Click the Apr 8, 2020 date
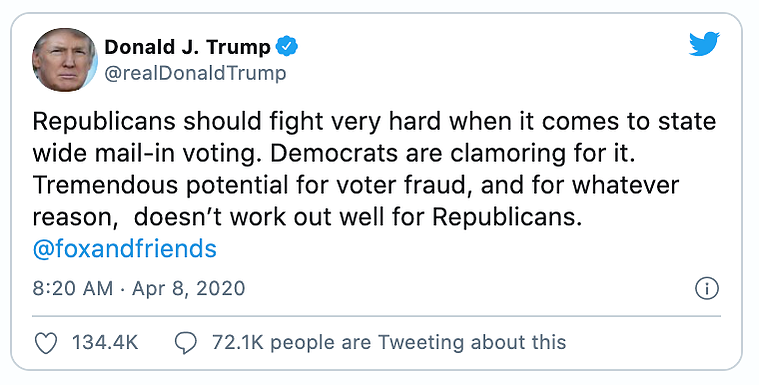Viewport: 759px width, 385px height. click(x=188, y=289)
